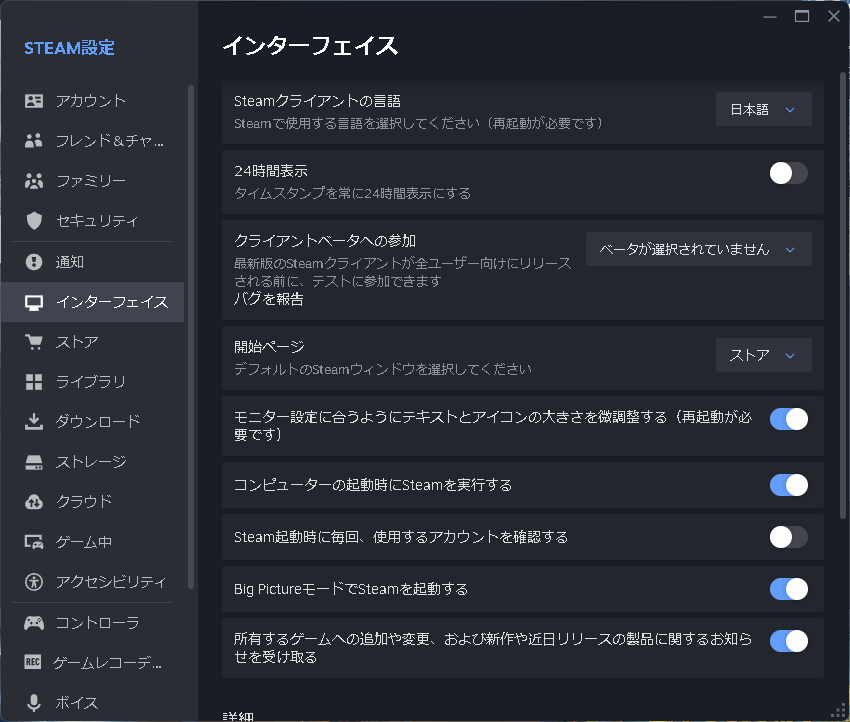Open the ダウンロード settings tab
The height and width of the screenshot is (722, 850).
click(x=93, y=422)
